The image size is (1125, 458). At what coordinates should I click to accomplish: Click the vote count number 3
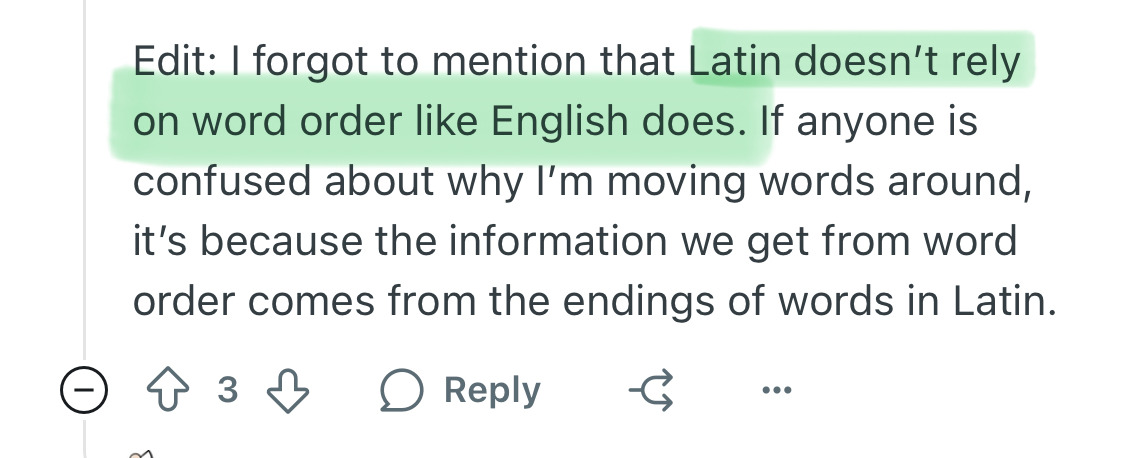click(x=227, y=390)
